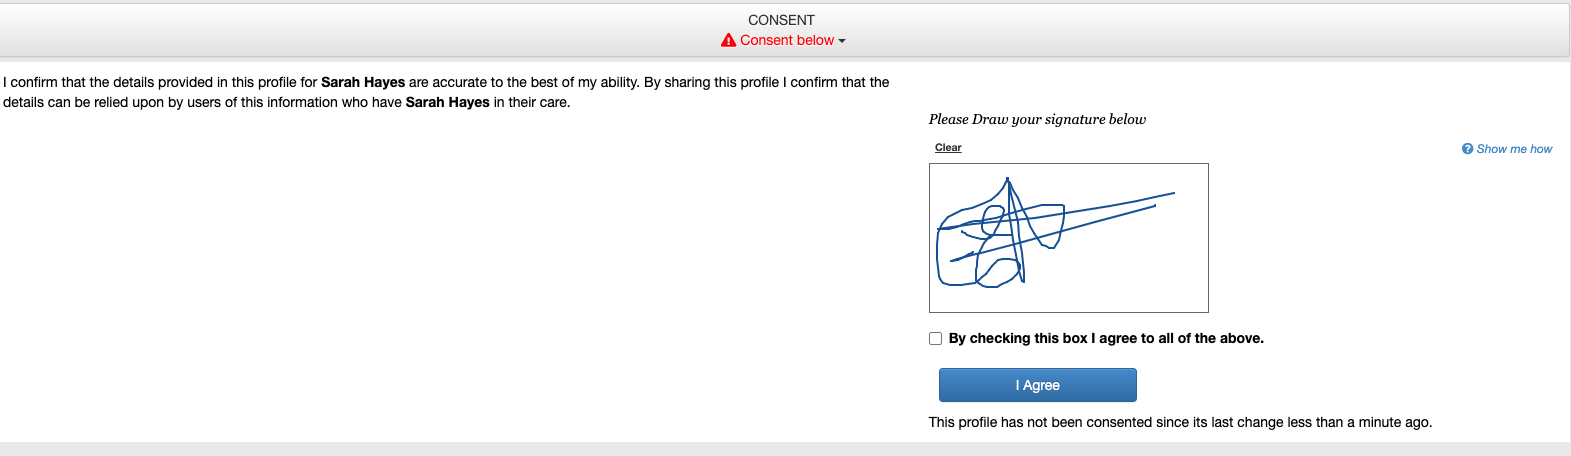Open the Show me how help link
The width and height of the screenshot is (1571, 456).
coord(1514,149)
